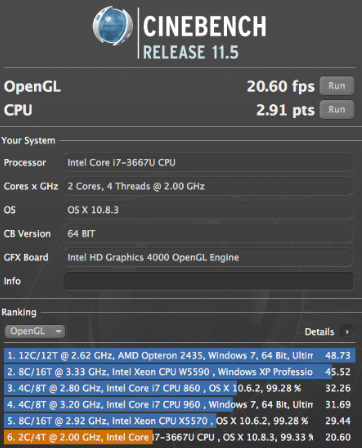Screen dimensions: 362x448
Task: Click the Details arrow icon
Action: [347, 332]
